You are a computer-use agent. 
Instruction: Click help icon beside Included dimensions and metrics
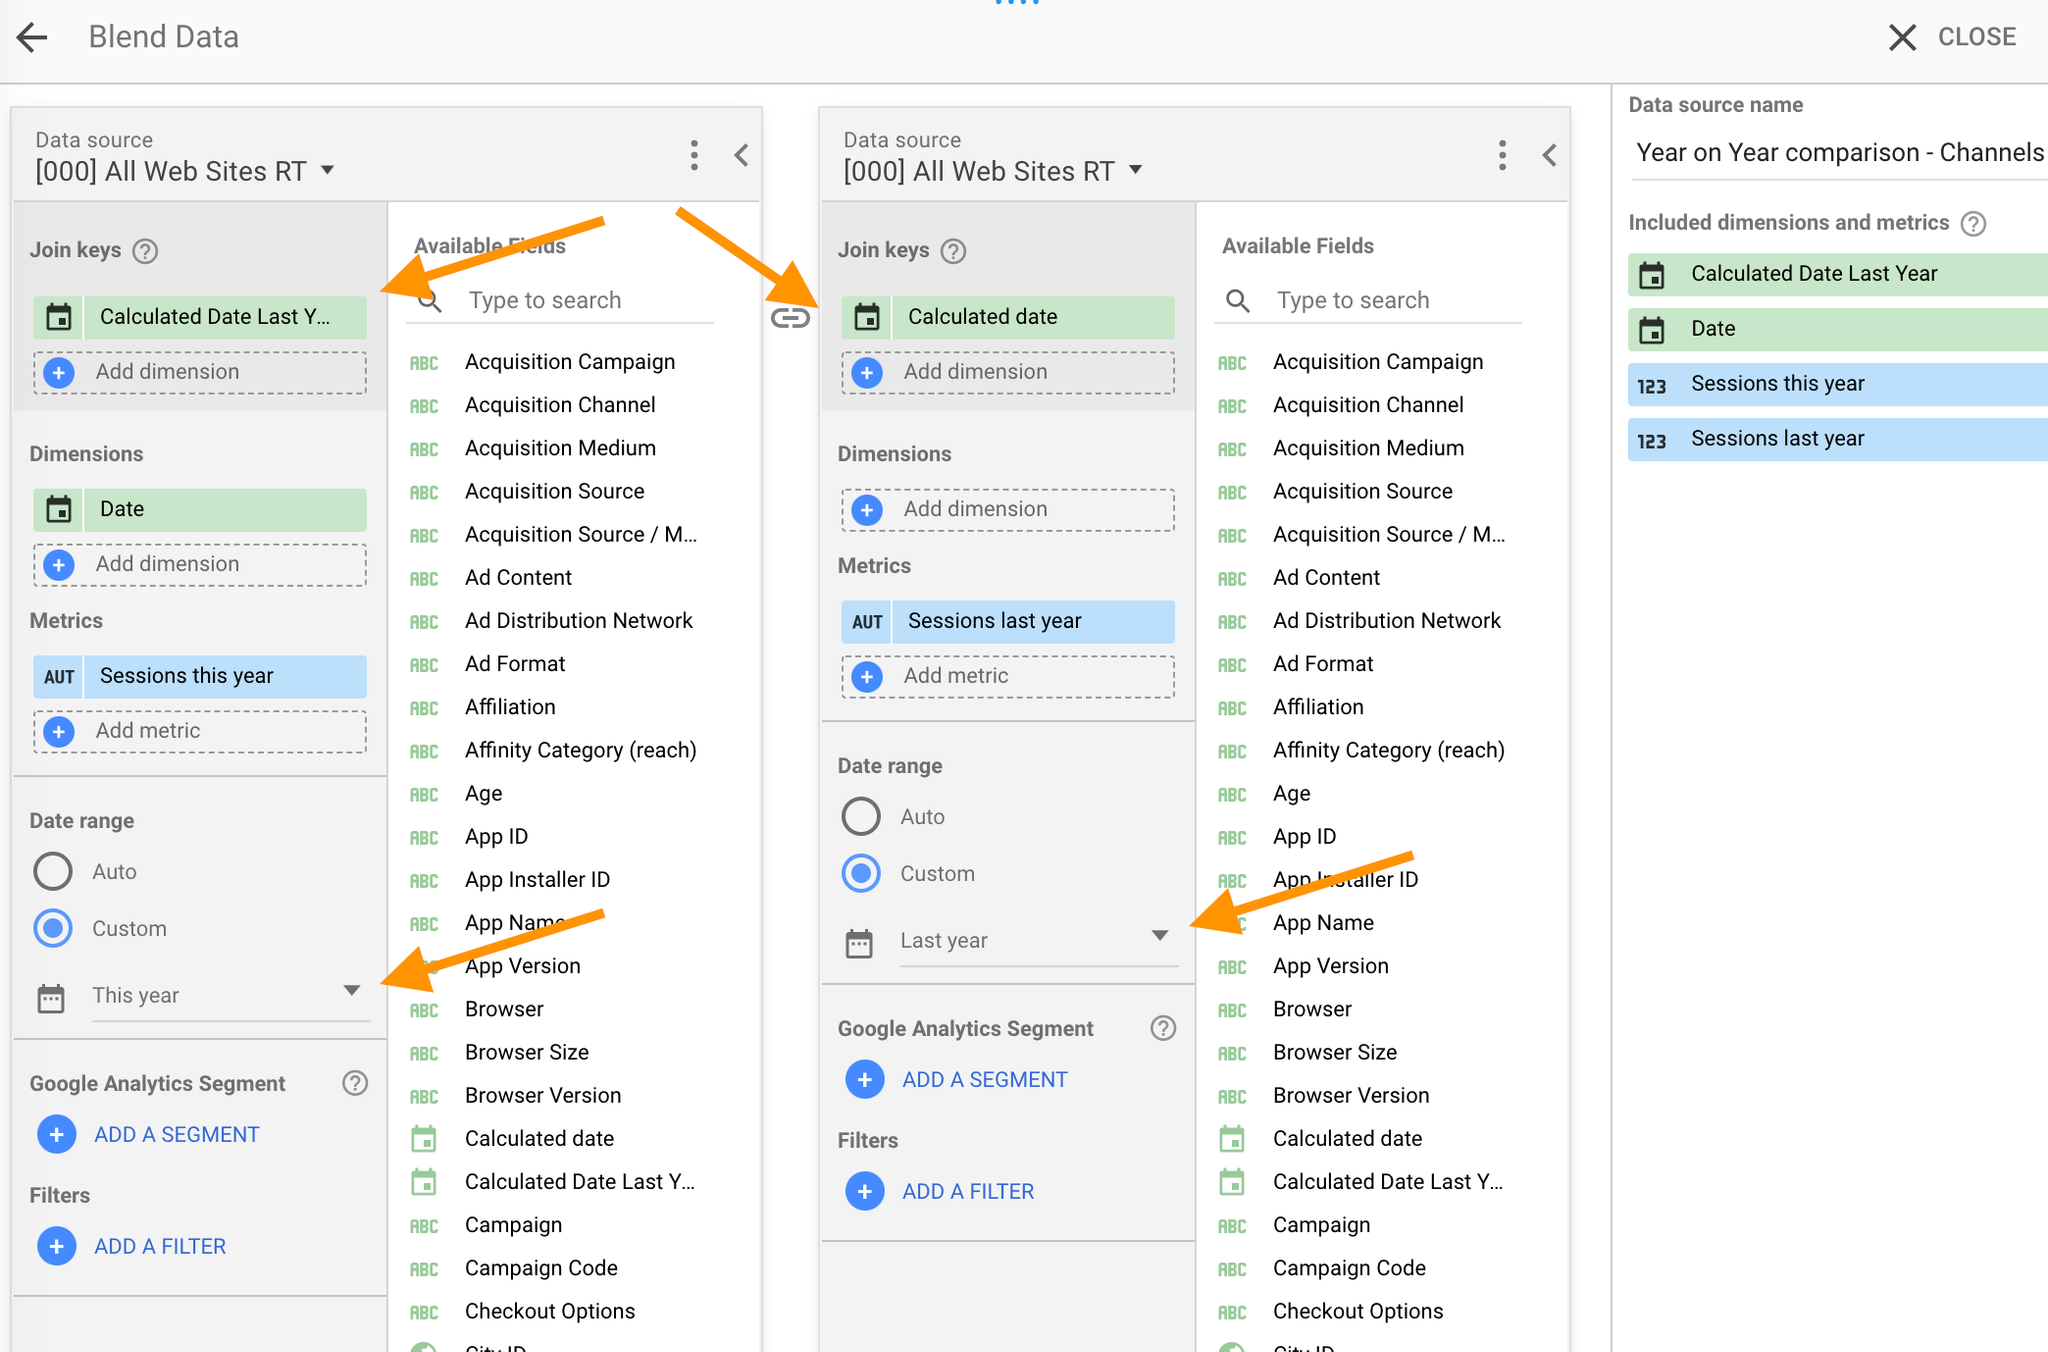[1973, 223]
